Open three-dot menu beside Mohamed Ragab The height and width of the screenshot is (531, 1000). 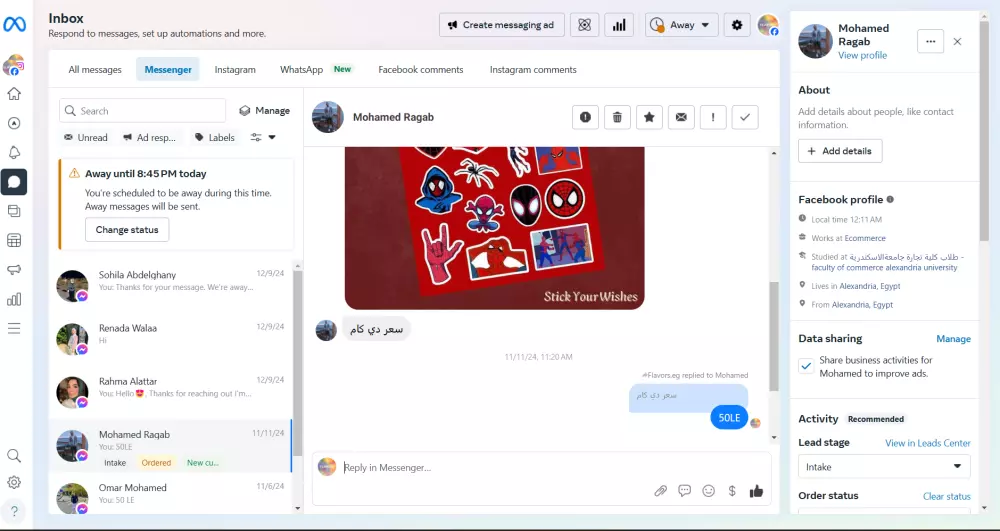(930, 41)
